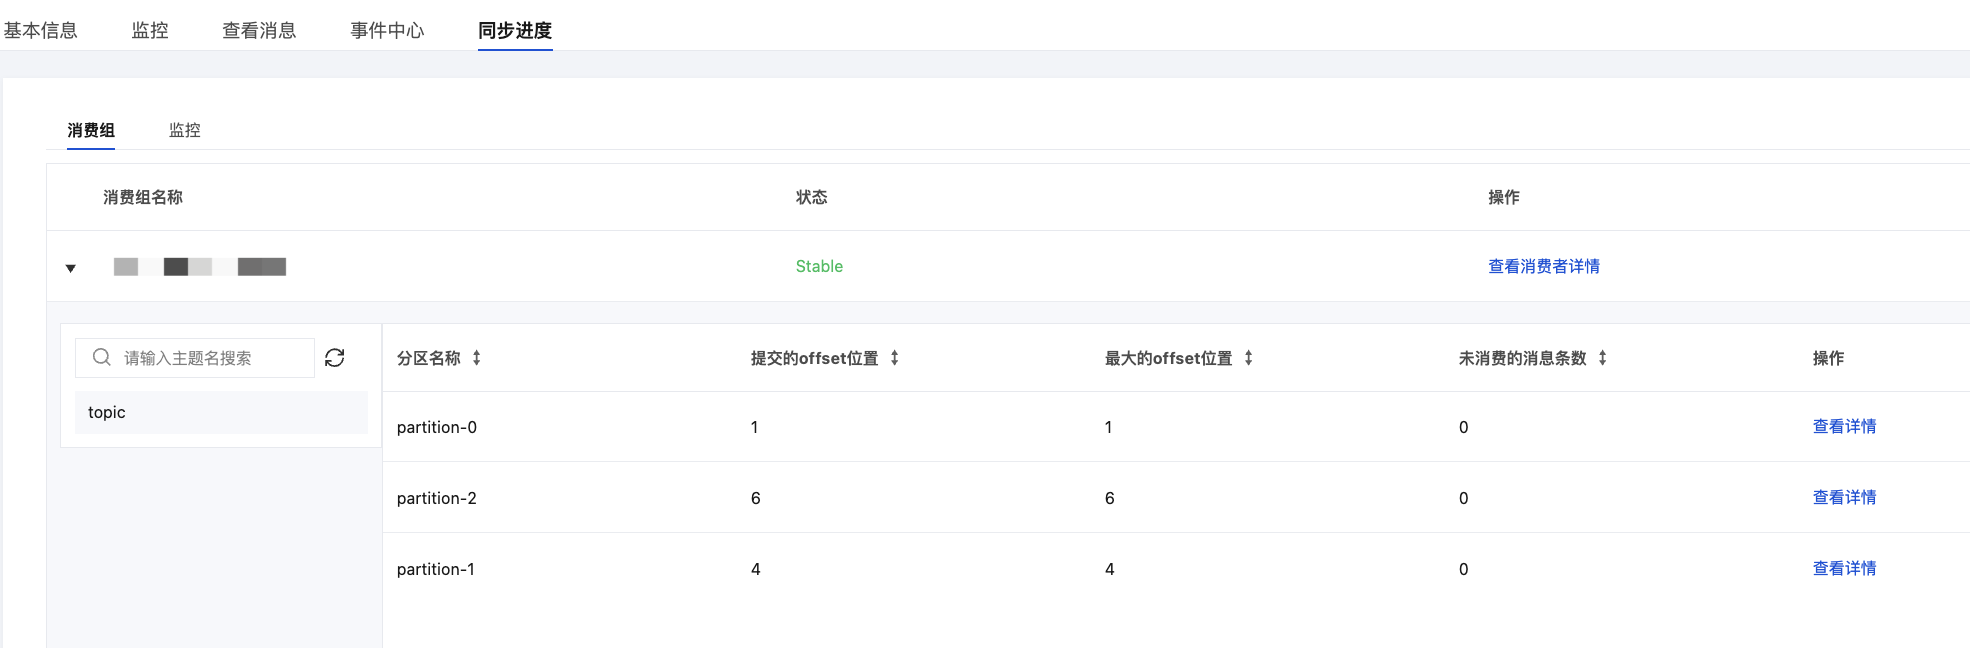The width and height of the screenshot is (1970, 648).
Task: Select the 'topic' item in topic list
Action: [220, 412]
